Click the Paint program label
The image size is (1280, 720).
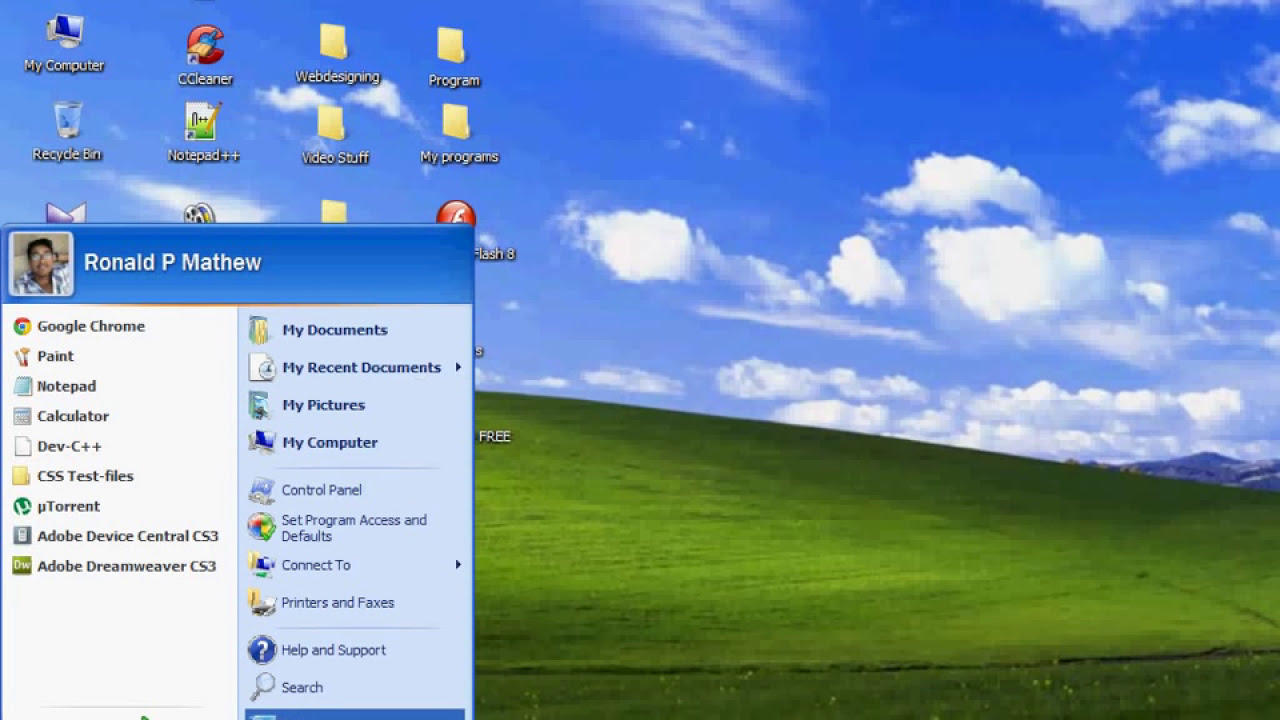tap(55, 356)
